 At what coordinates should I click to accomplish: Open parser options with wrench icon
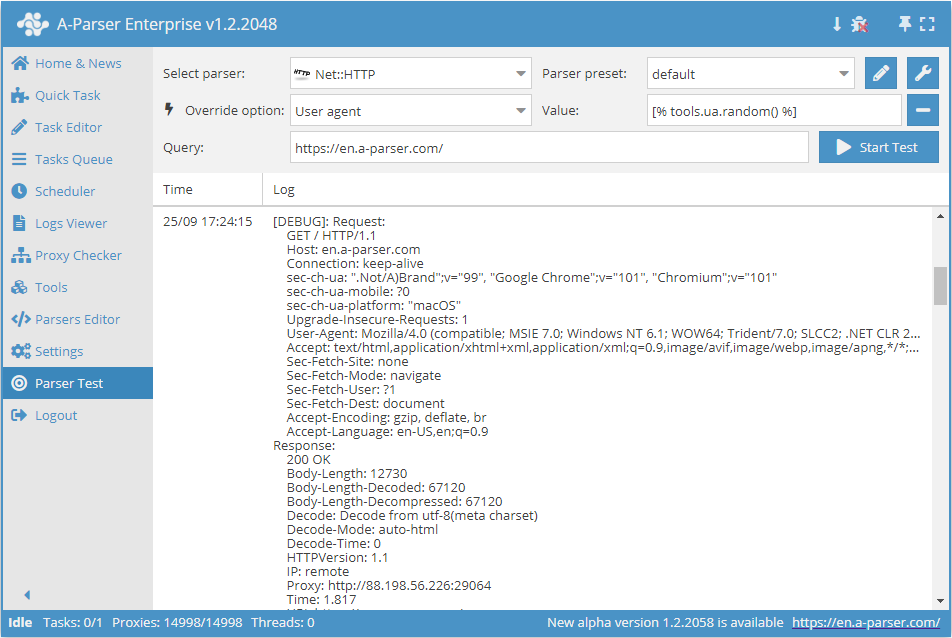pos(923,74)
